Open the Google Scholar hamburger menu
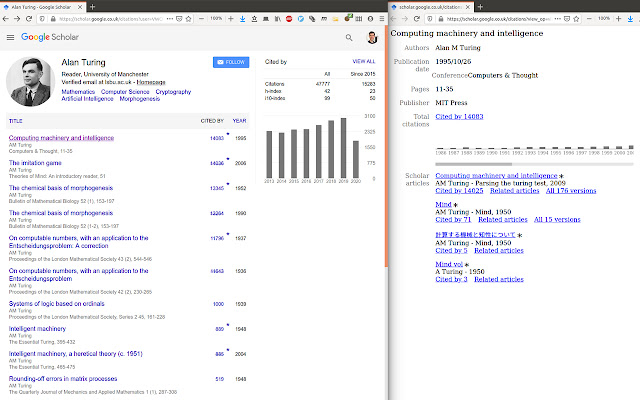Viewport: 640px width, 400px height. pyautogui.click(x=11, y=38)
